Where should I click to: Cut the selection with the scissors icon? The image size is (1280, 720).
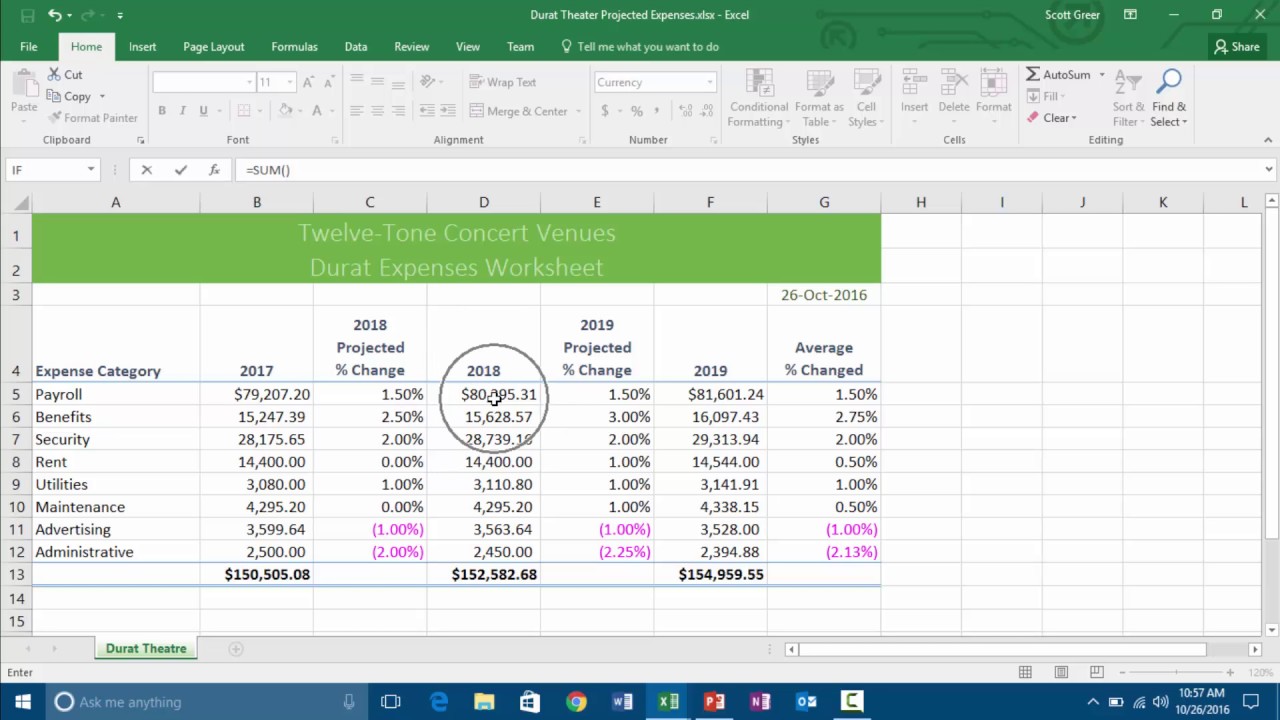tap(52, 75)
